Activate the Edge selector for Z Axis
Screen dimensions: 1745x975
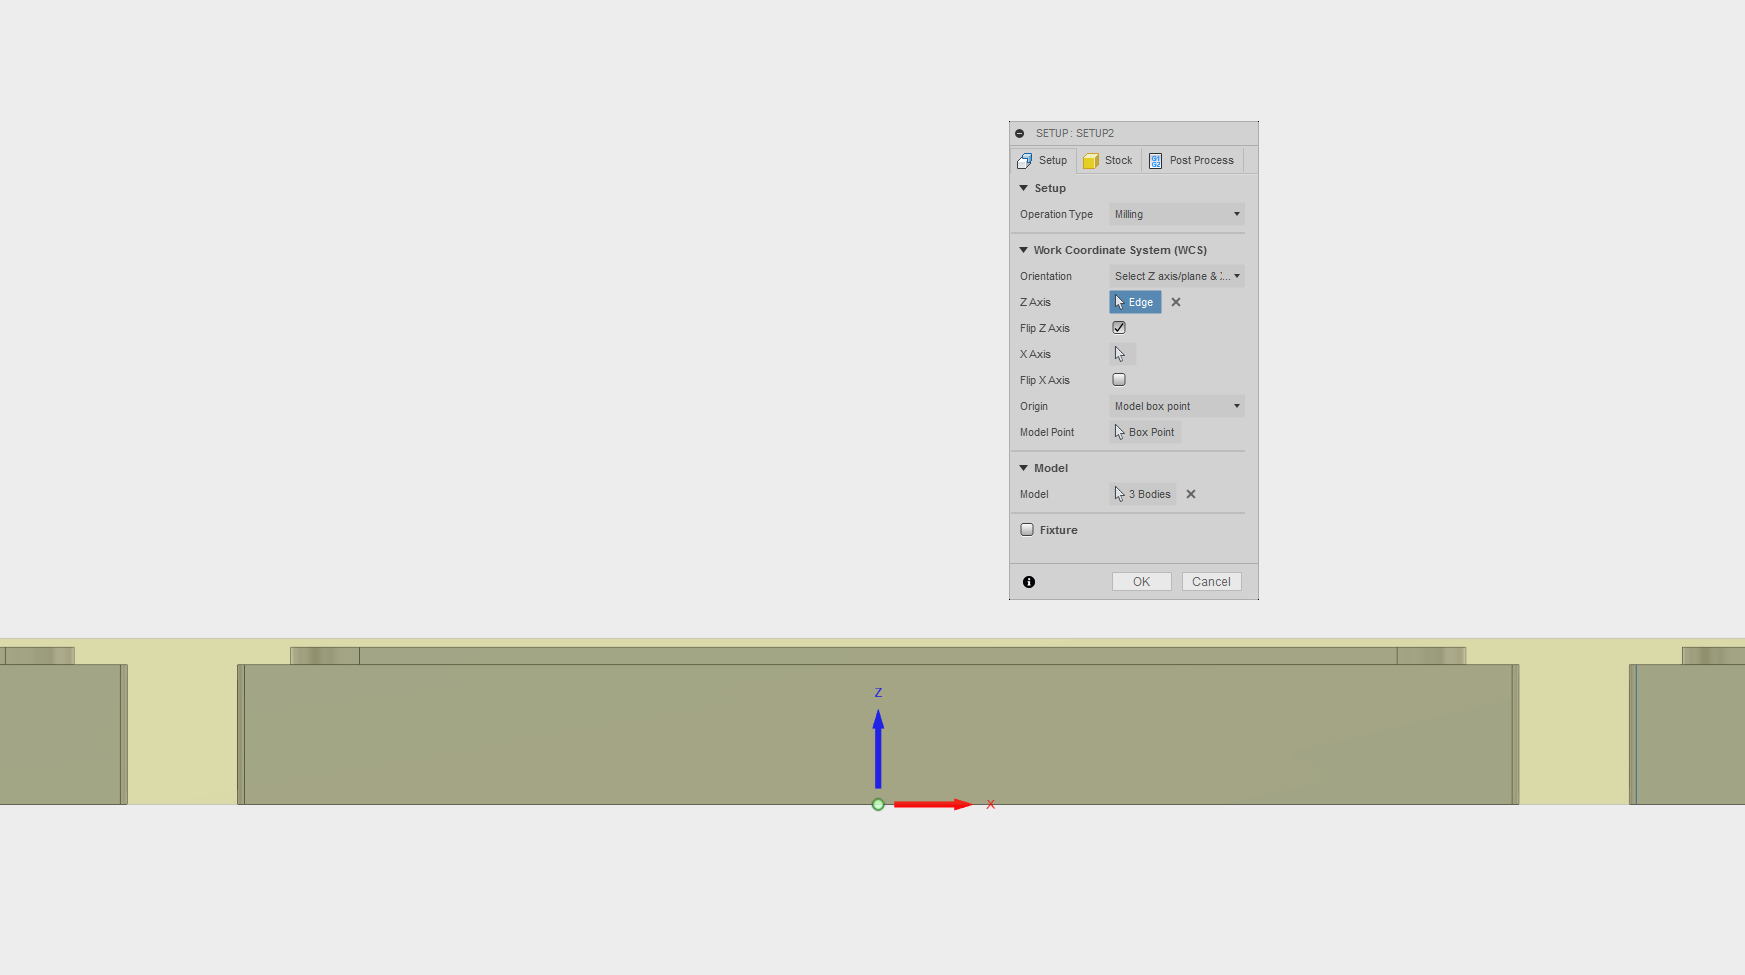[x=1135, y=302]
